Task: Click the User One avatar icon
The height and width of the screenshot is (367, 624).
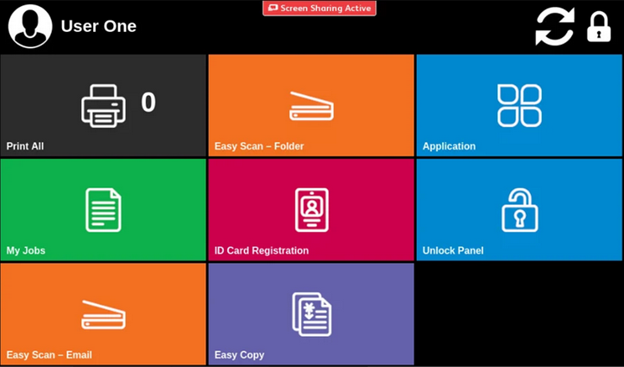Action: click(x=30, y=26)
